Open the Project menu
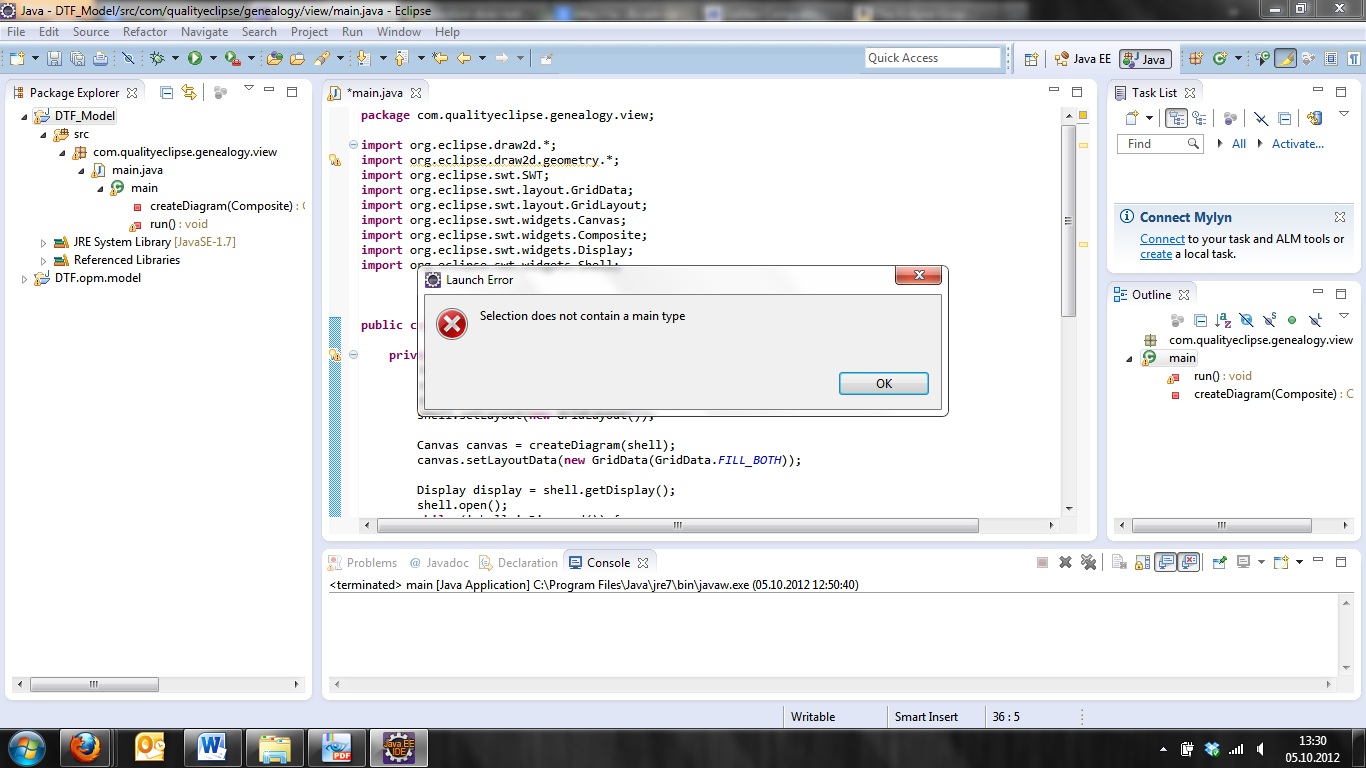Screen dimensions: 1366x768 pos(309,32)
